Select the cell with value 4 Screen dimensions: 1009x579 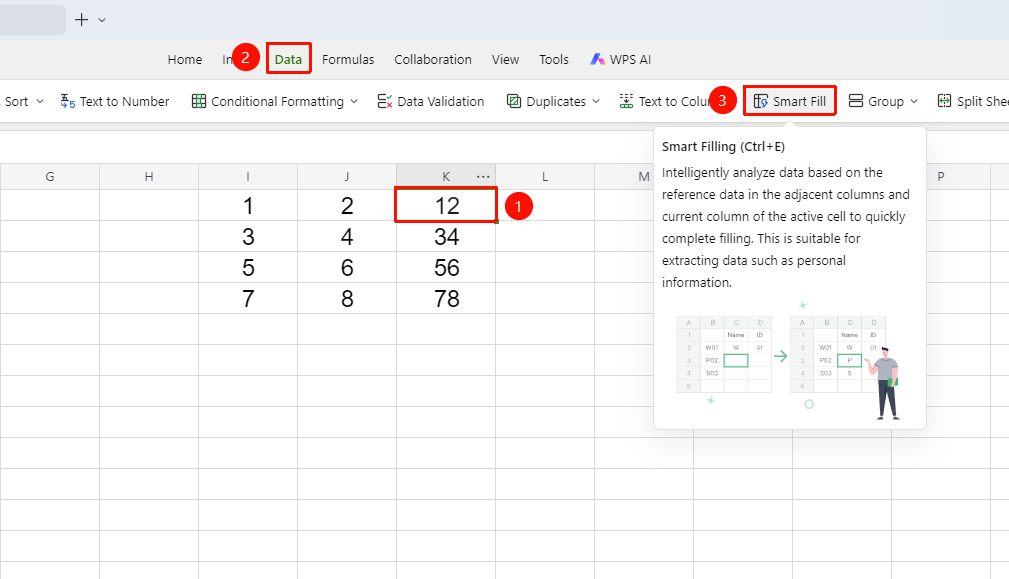click(x=347, y=236)
